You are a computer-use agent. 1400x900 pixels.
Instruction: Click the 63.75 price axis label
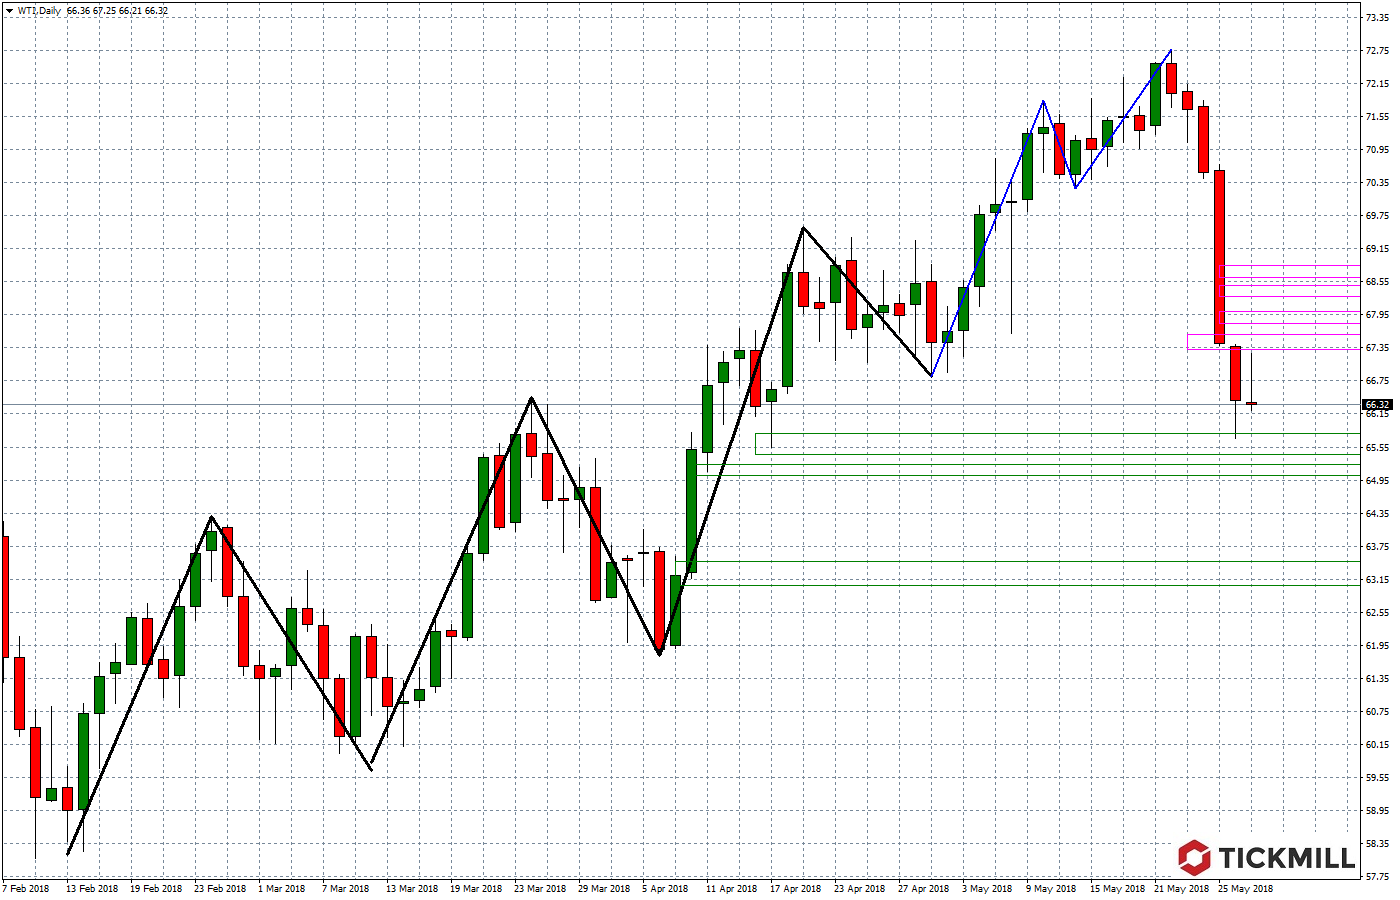point(1377,547)
